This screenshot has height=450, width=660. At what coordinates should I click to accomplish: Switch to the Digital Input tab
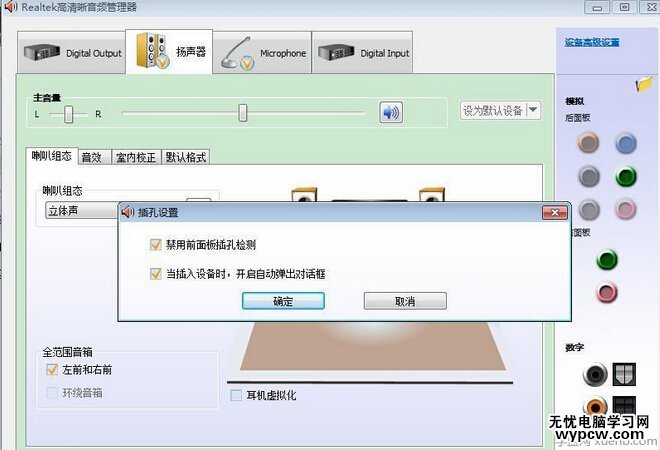[362, 53]
